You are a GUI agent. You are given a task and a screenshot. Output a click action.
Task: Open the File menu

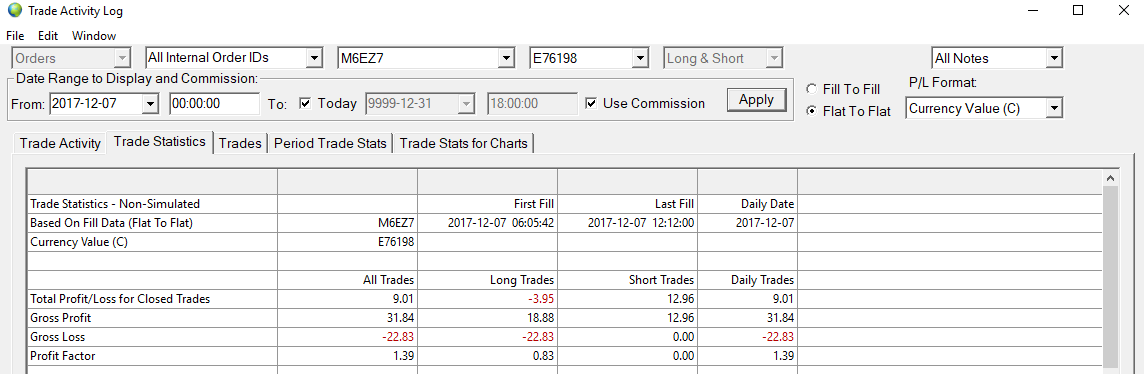pos(15,36)
